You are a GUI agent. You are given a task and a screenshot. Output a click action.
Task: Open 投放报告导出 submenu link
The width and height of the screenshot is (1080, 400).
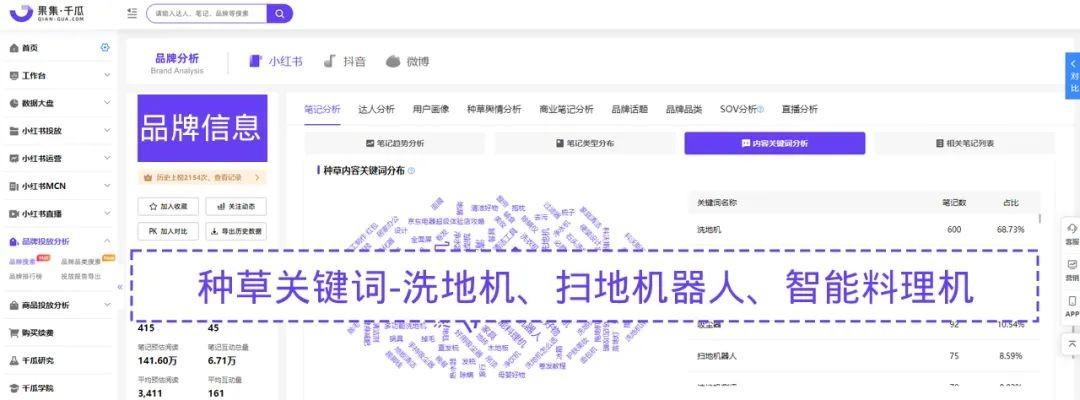coord(81,276)
